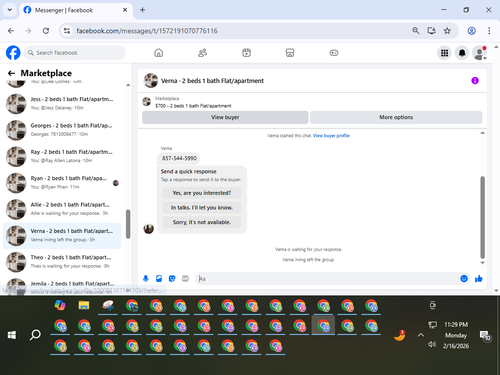Reload the page in browser
The width and height of the screenshot is (500, 375).
tap(46, 31)
